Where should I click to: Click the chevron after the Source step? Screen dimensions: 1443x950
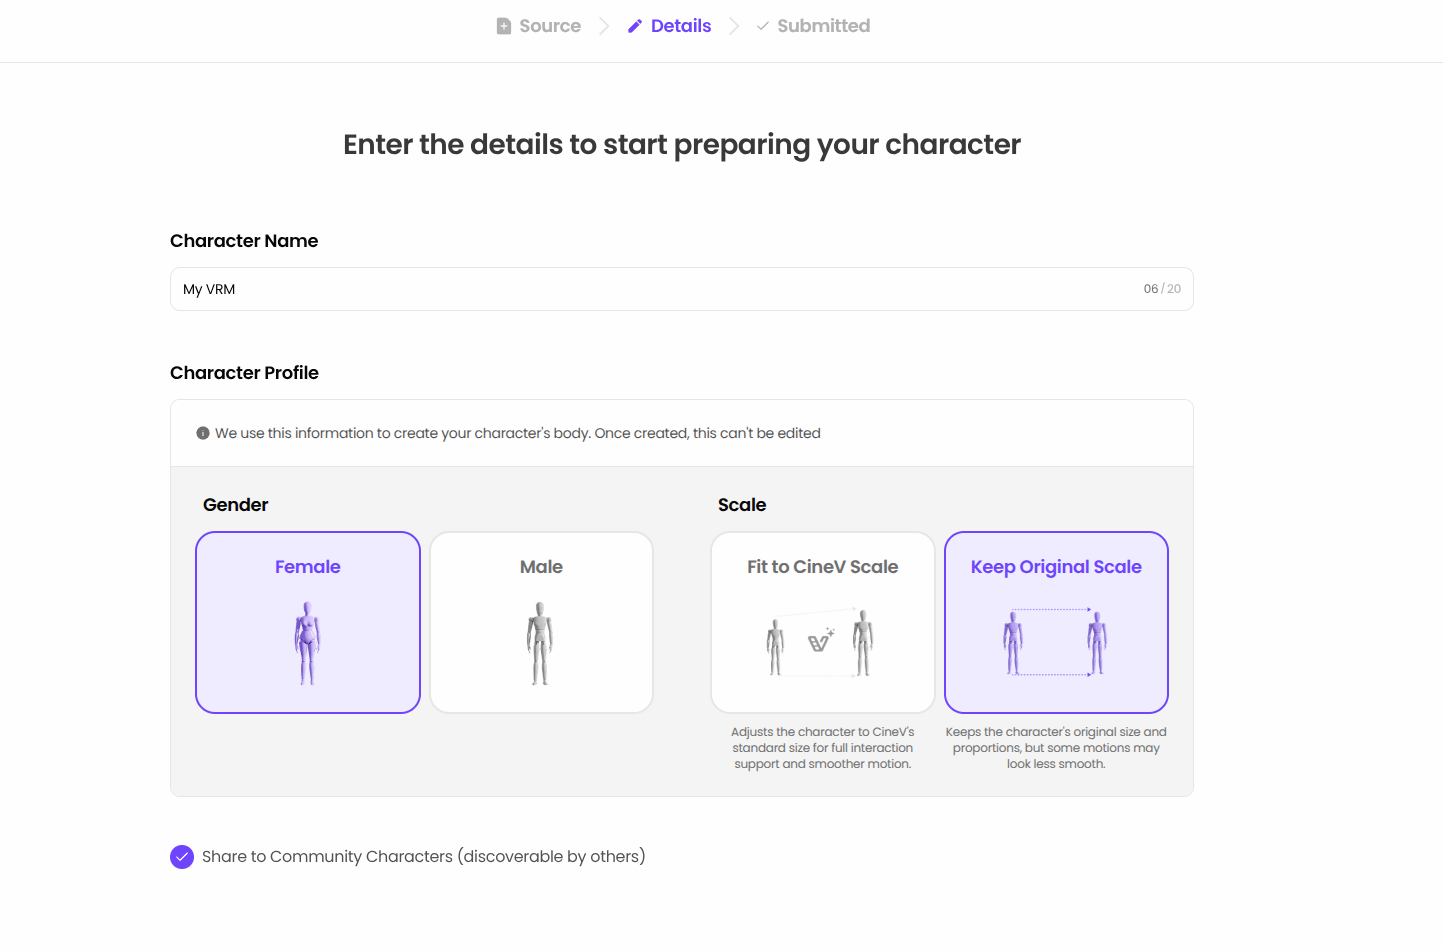click(x=604, y=26)
